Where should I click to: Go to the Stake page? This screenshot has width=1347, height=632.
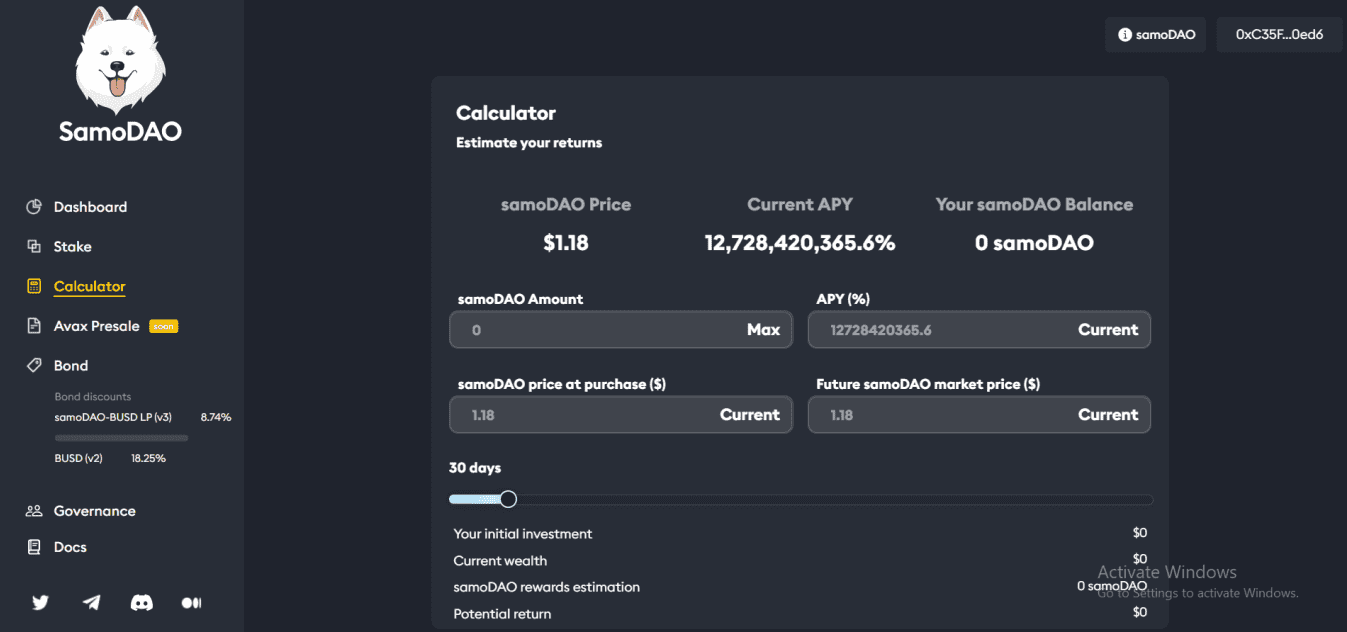point(72,246)
